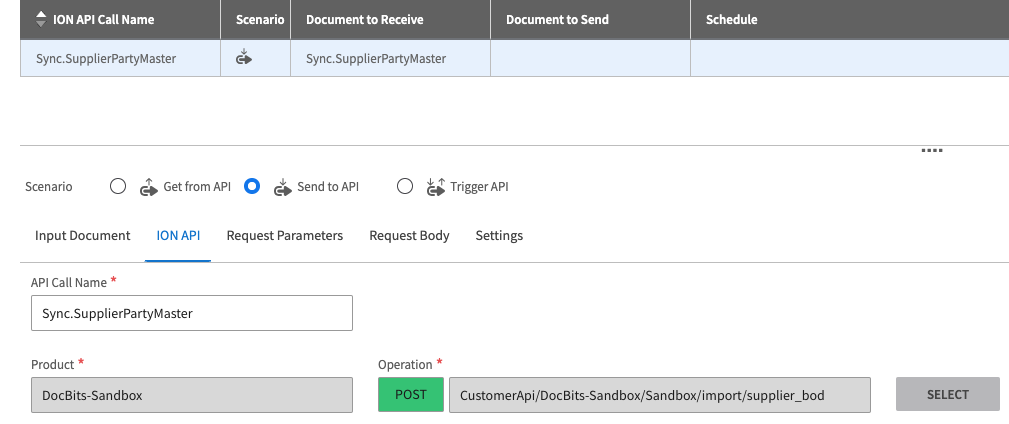Grab the dotted splitter handle above the Scenario options
The image size is (1009, 424).
(x=931, y=150)
